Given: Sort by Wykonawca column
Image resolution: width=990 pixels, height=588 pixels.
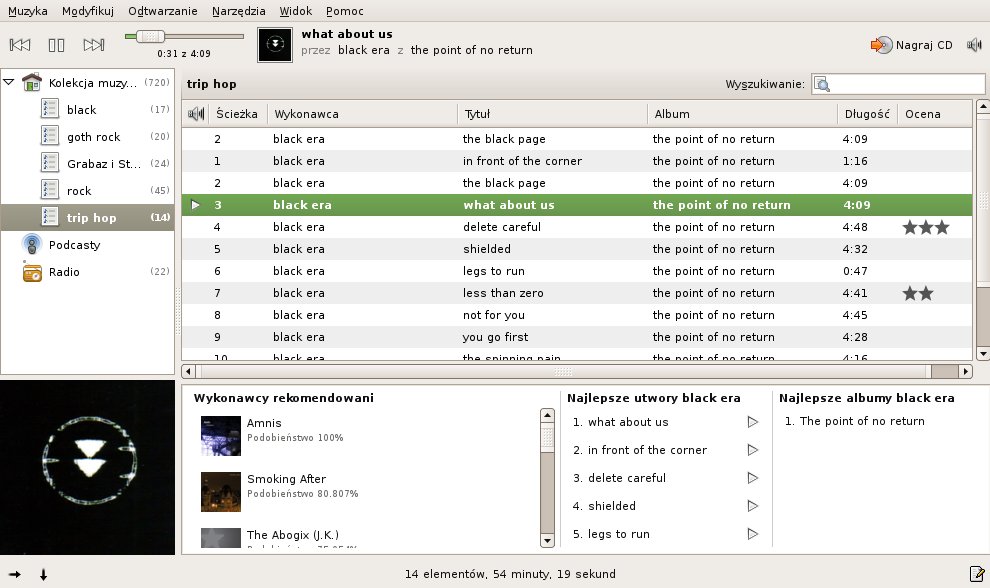Looking at the screenshot, I should tap(362, 114).
